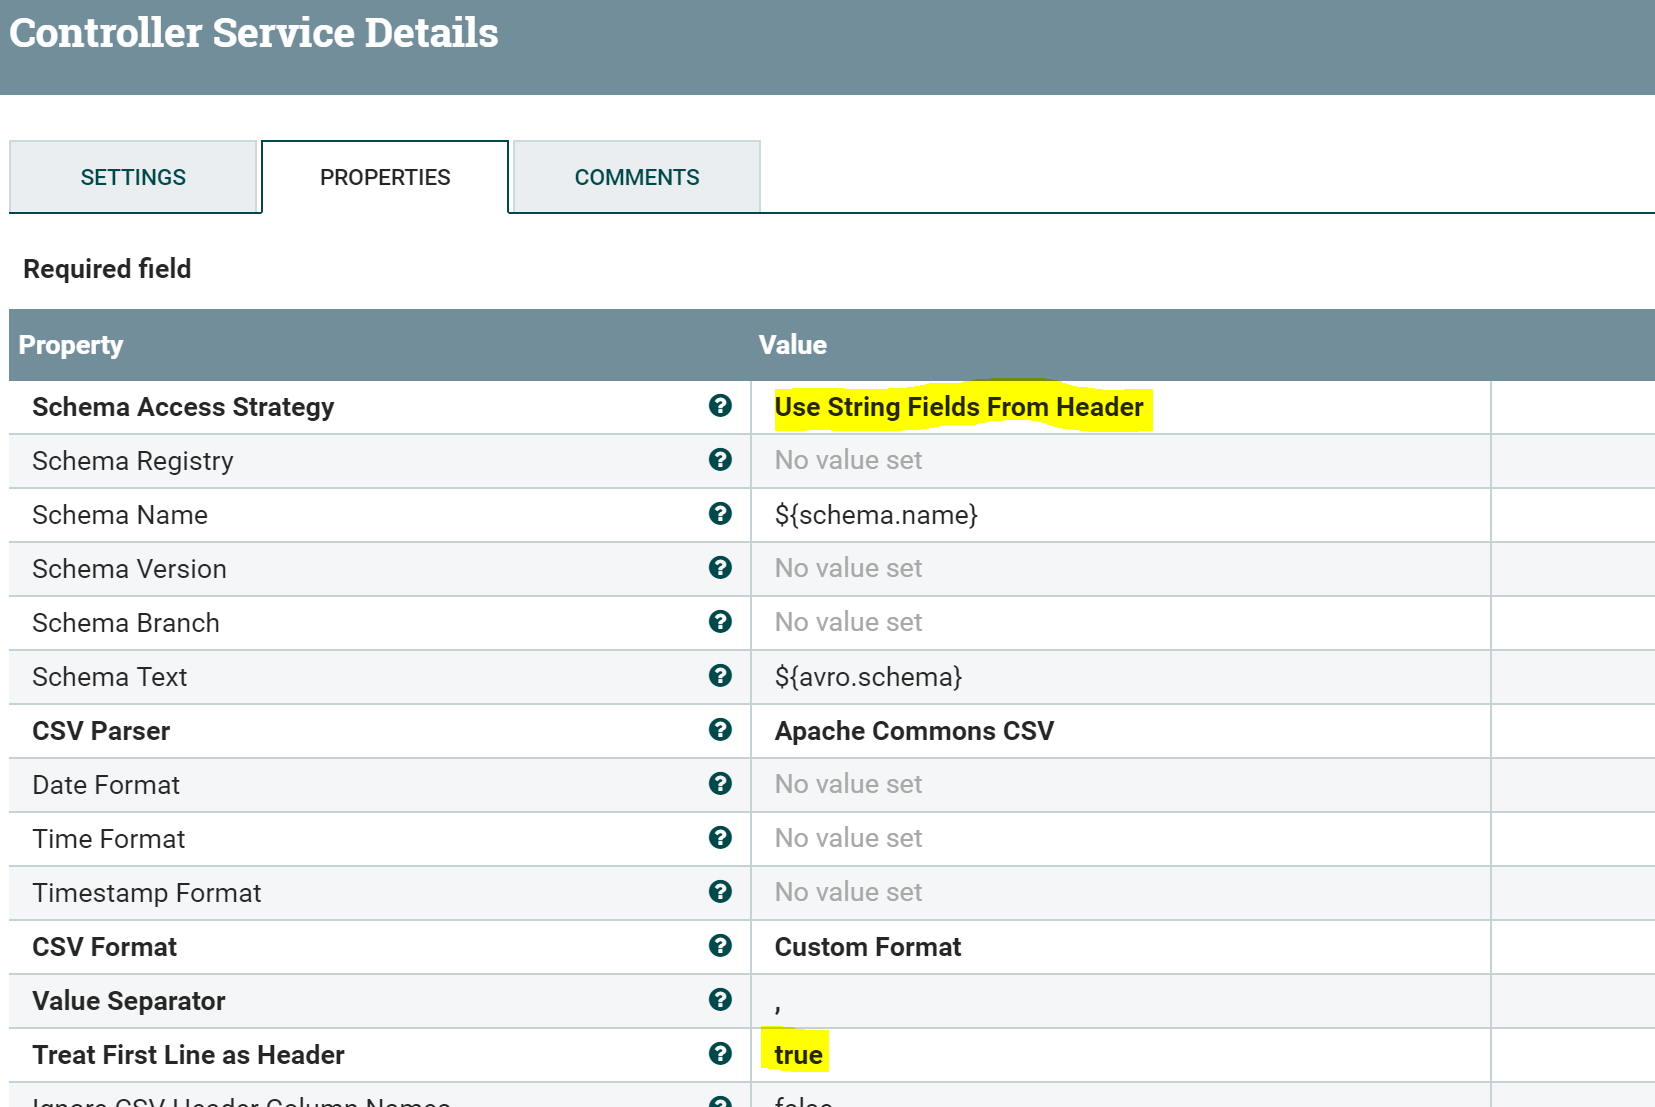Open the Comments tab
1655x1107 pixels.
636,176
